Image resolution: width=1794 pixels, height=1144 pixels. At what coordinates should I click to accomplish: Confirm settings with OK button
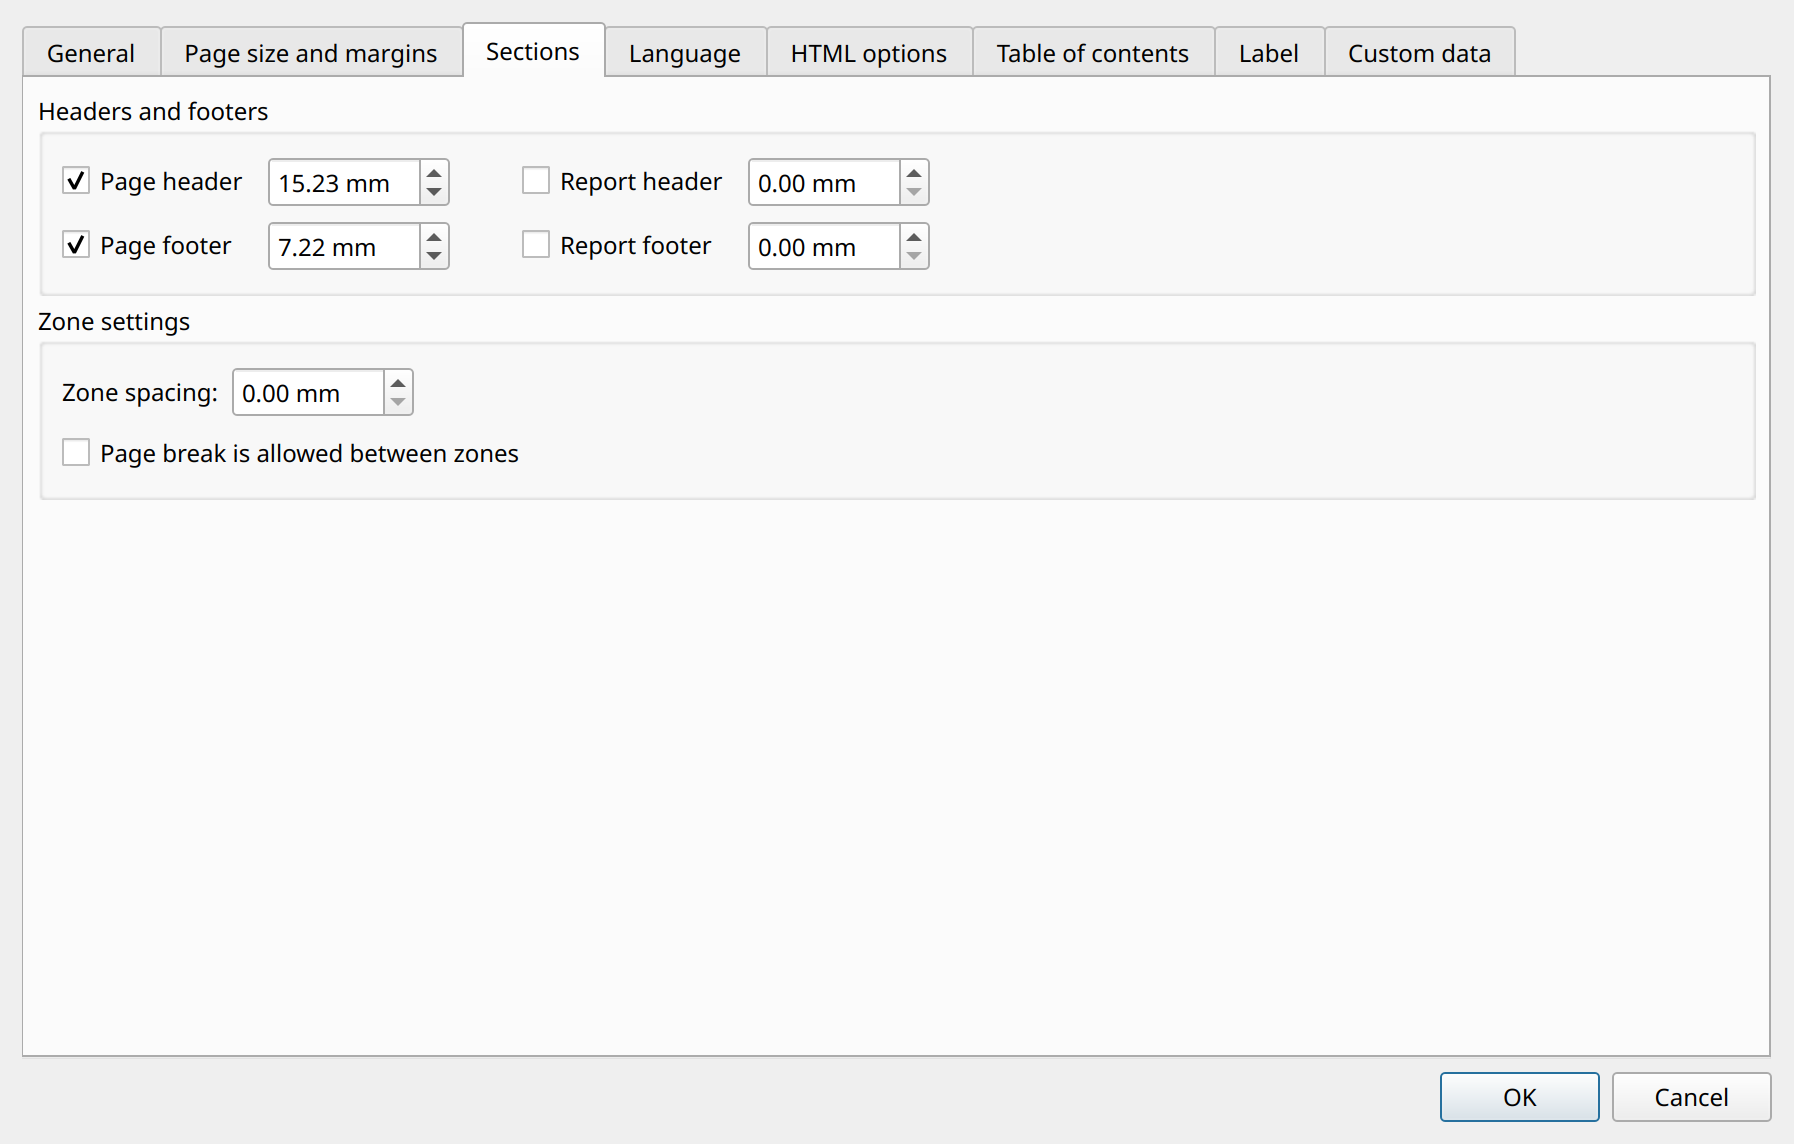click(1519, 1097)
